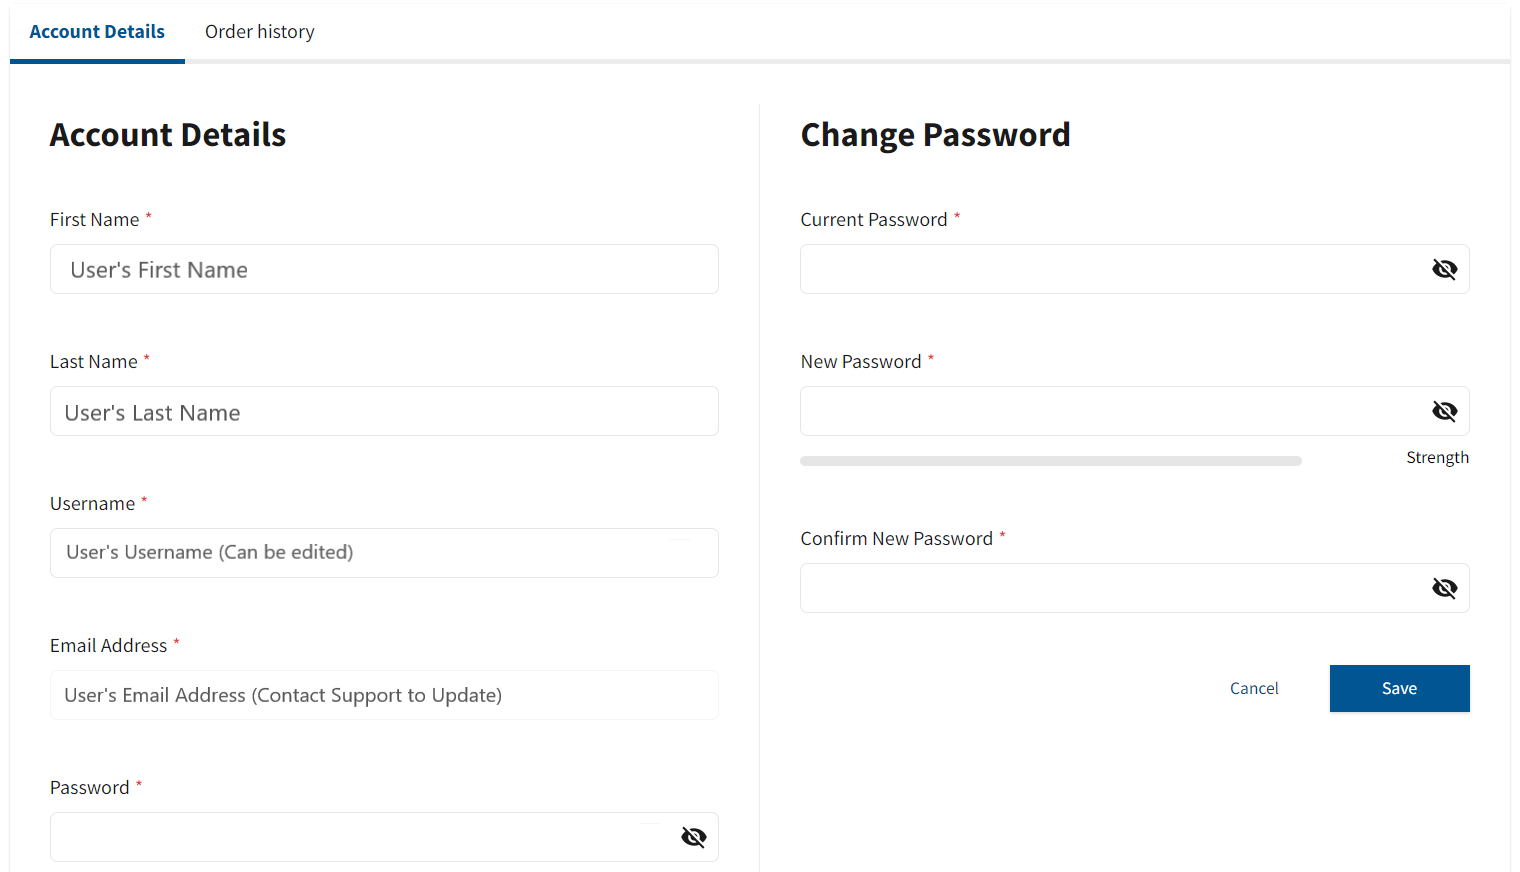Screen dimensions: 1520x872
Task: Click into the Last Name text box
Action: tap(384, 412)
